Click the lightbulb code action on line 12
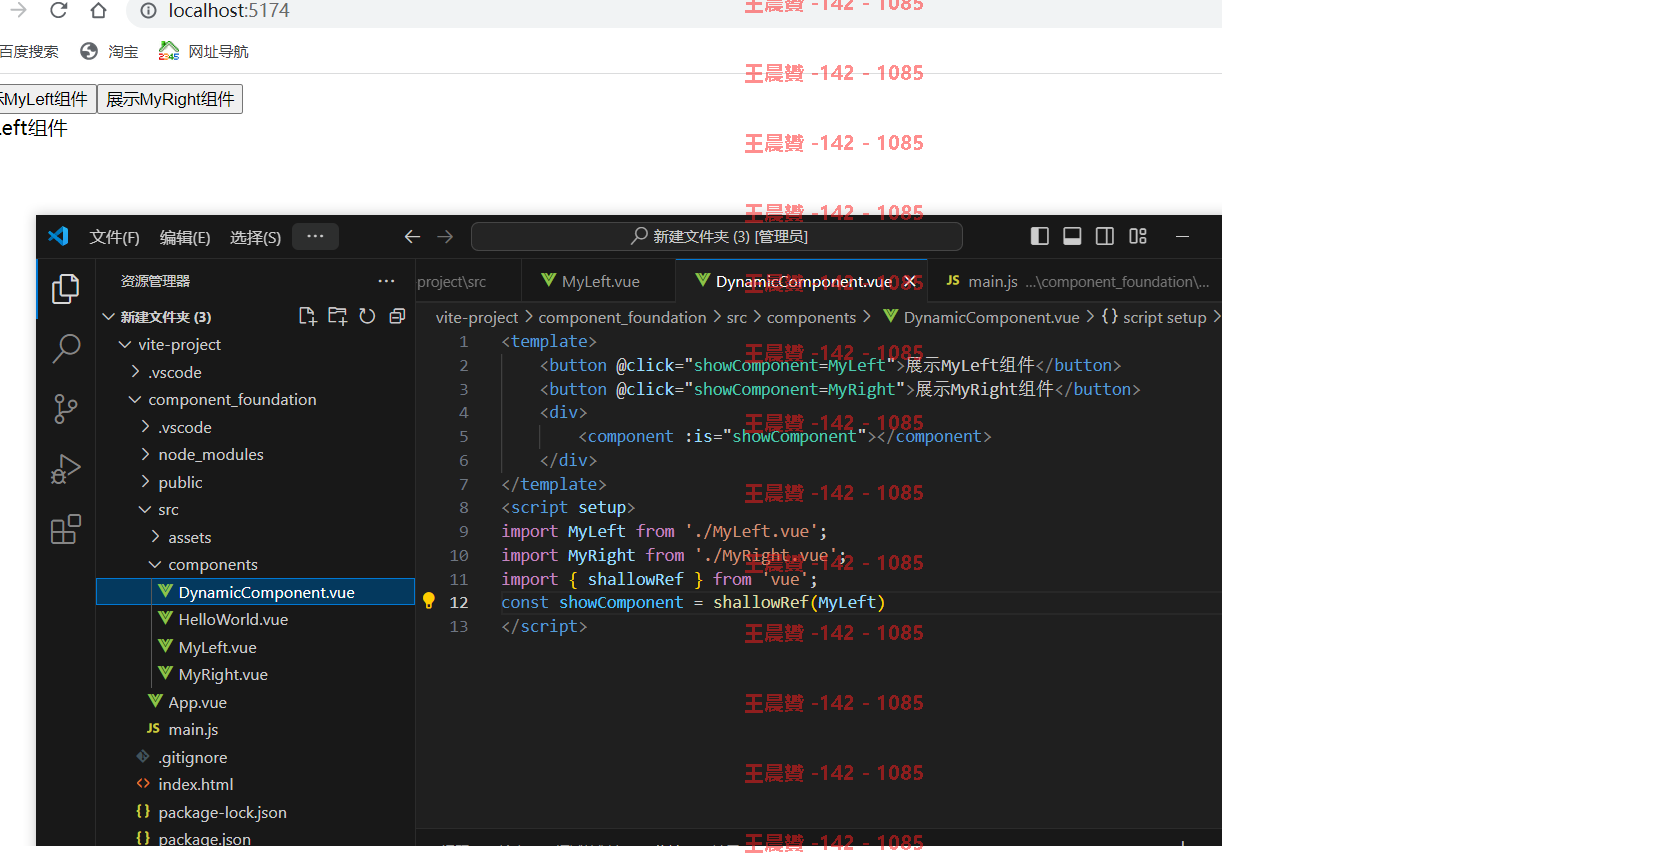The image size is (1668, 864). click(429, 601)
